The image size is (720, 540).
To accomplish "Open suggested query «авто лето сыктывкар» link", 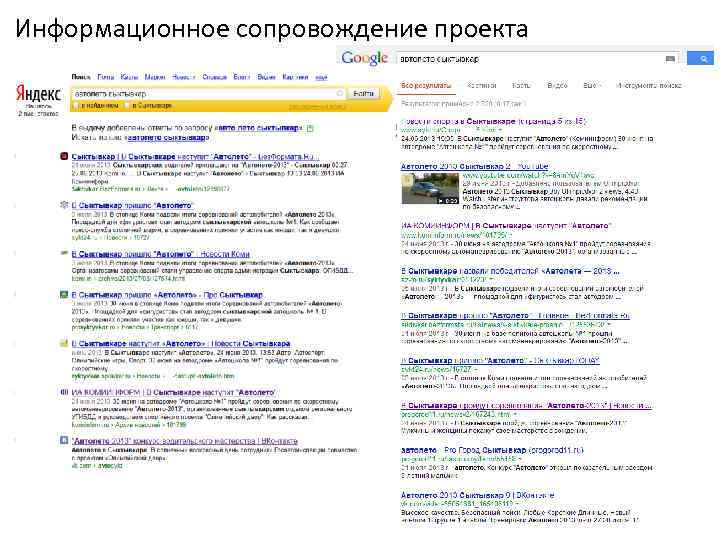I will point(259,128).
